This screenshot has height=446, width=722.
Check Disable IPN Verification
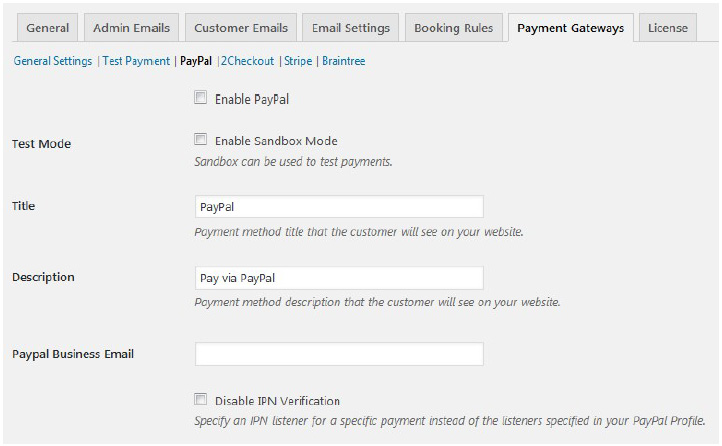coord(201,399)
